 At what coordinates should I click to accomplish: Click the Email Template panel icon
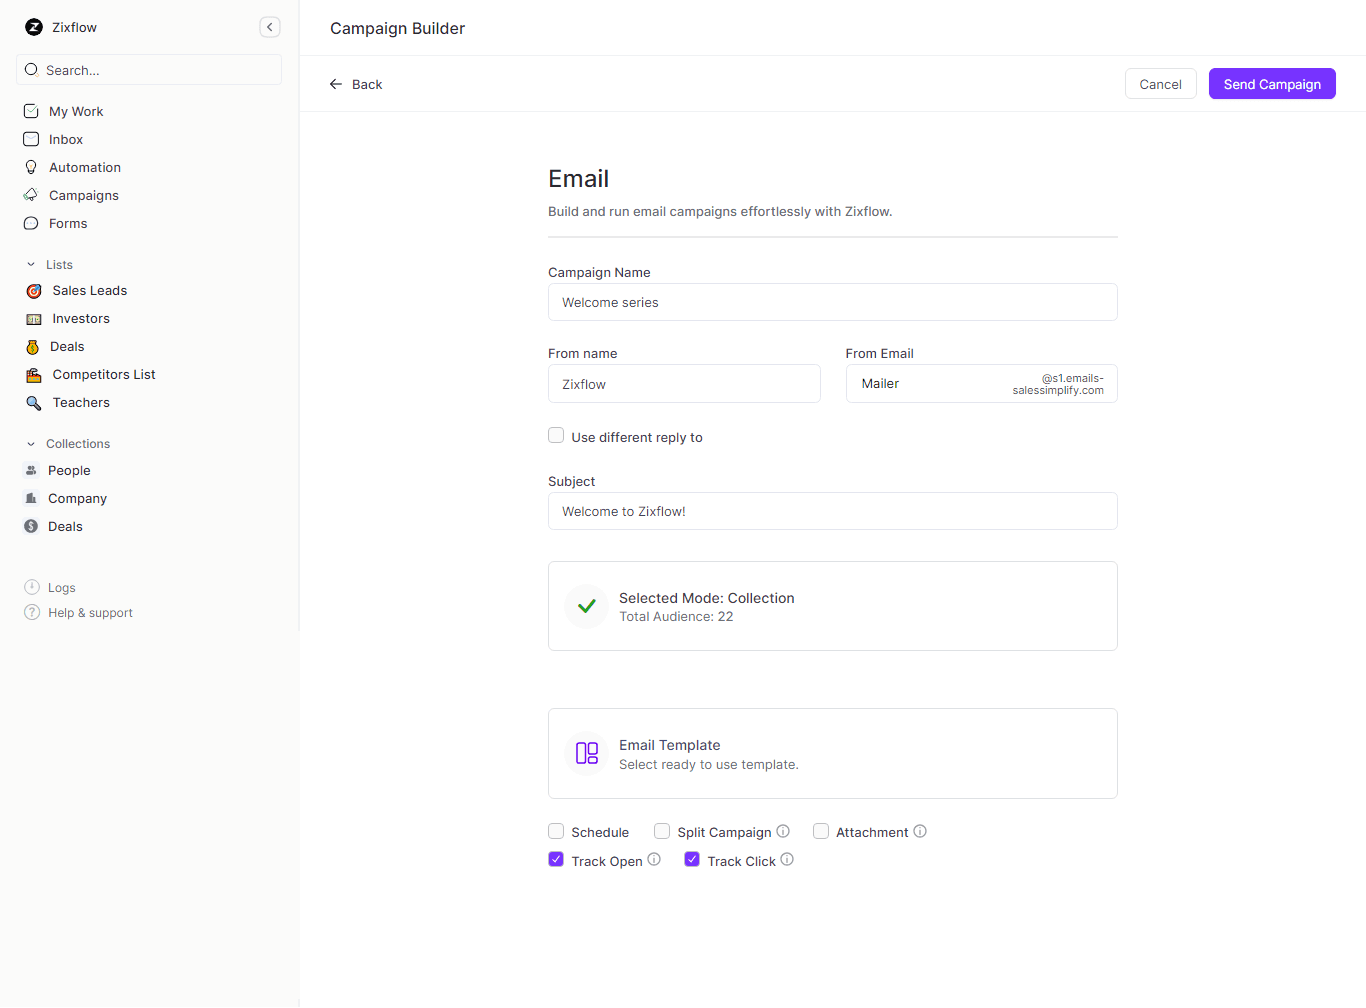587,753
